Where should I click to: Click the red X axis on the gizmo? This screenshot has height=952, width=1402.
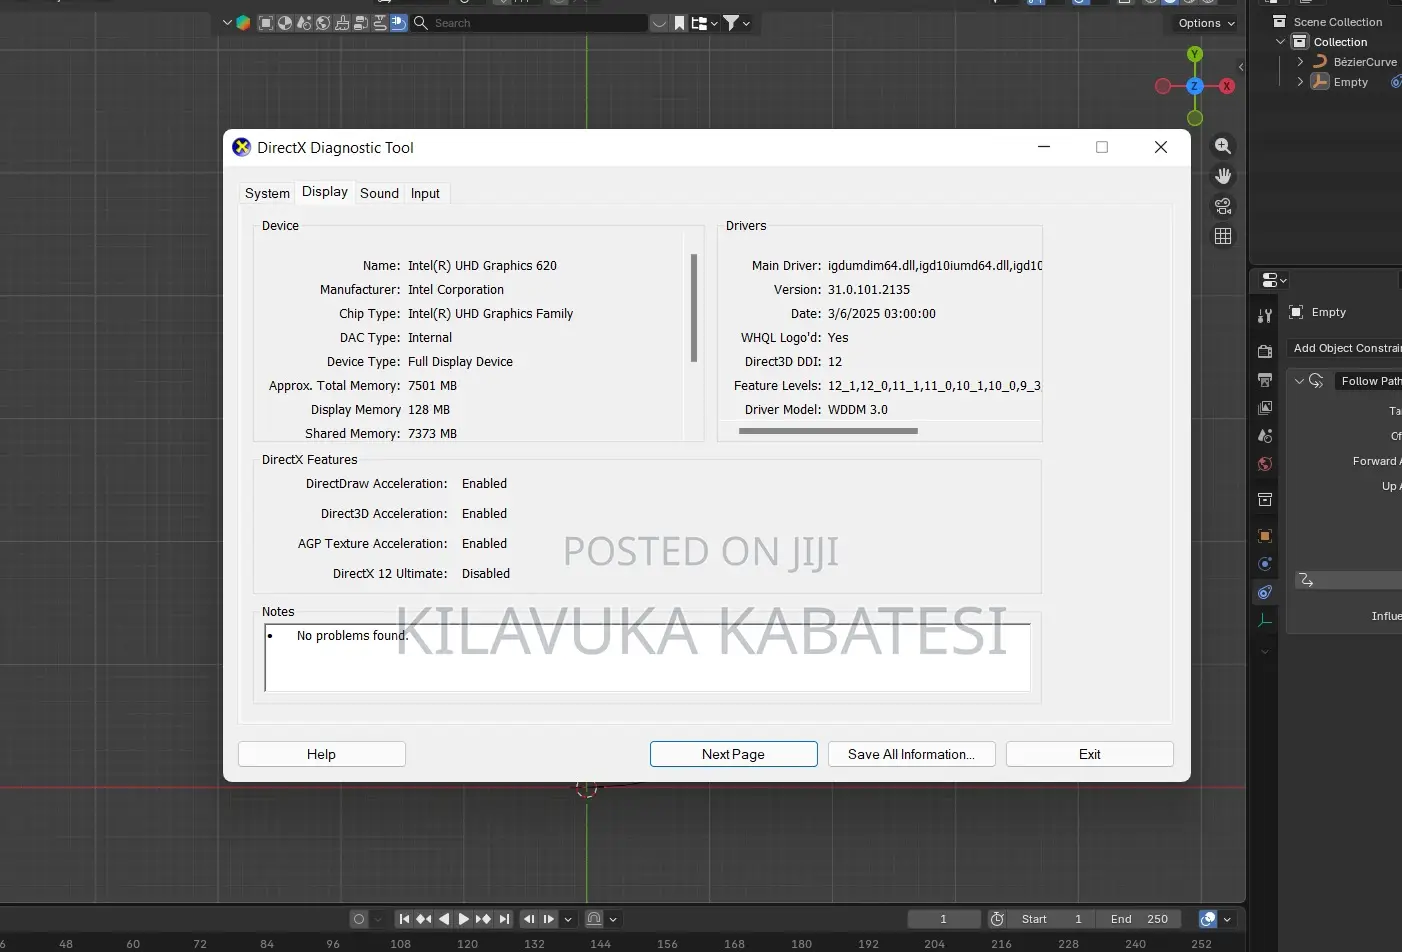[1227, 86]
